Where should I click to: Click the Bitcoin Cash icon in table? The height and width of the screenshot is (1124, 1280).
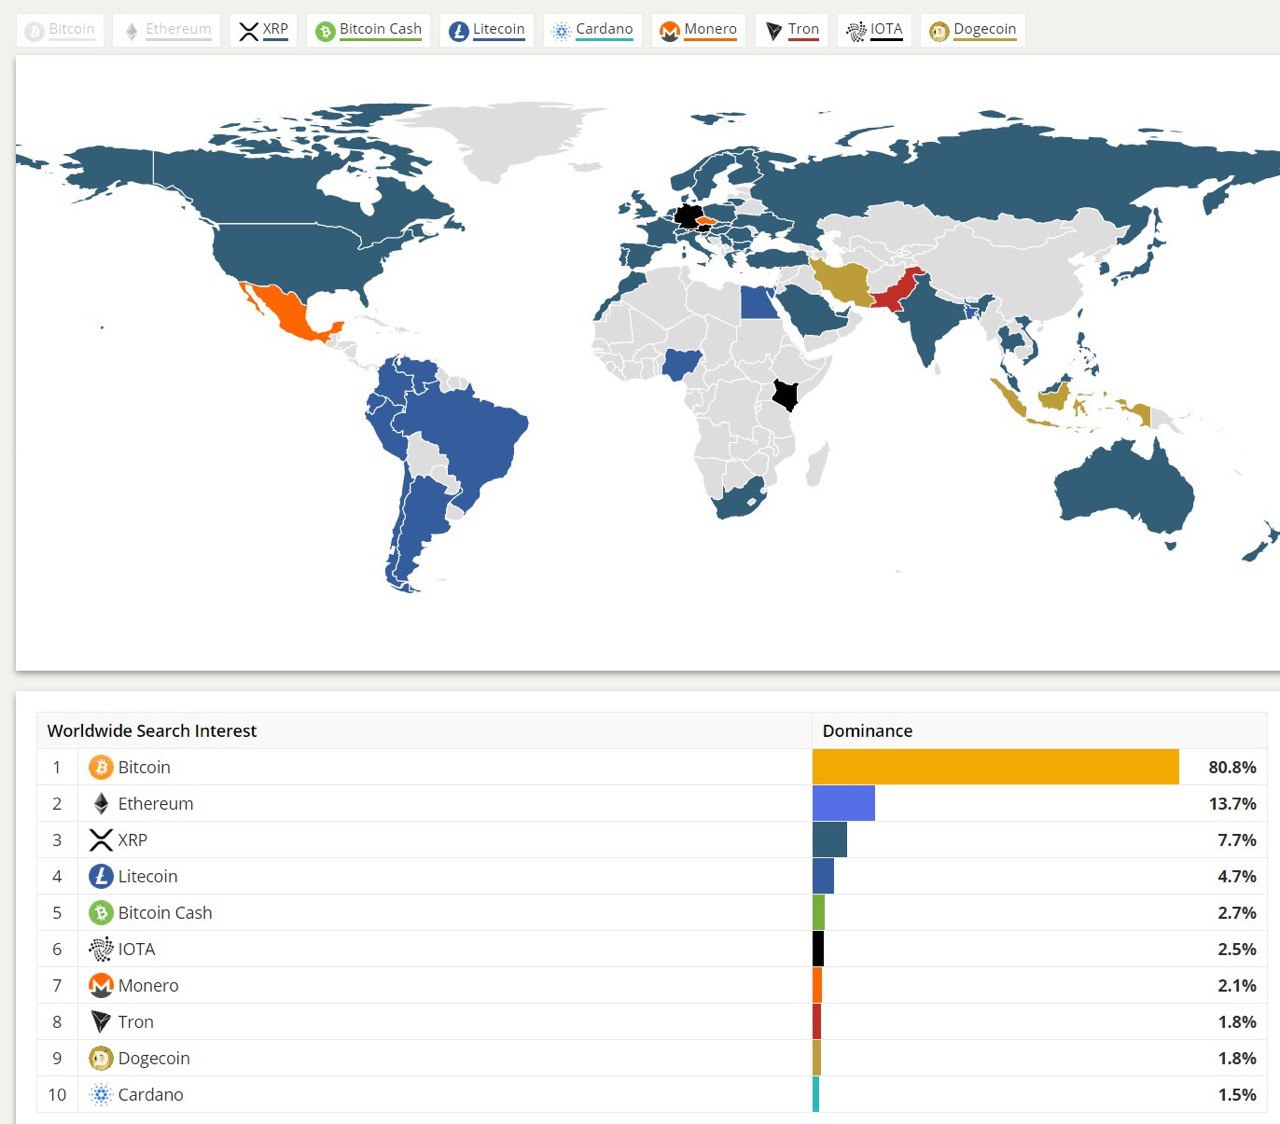101,912
